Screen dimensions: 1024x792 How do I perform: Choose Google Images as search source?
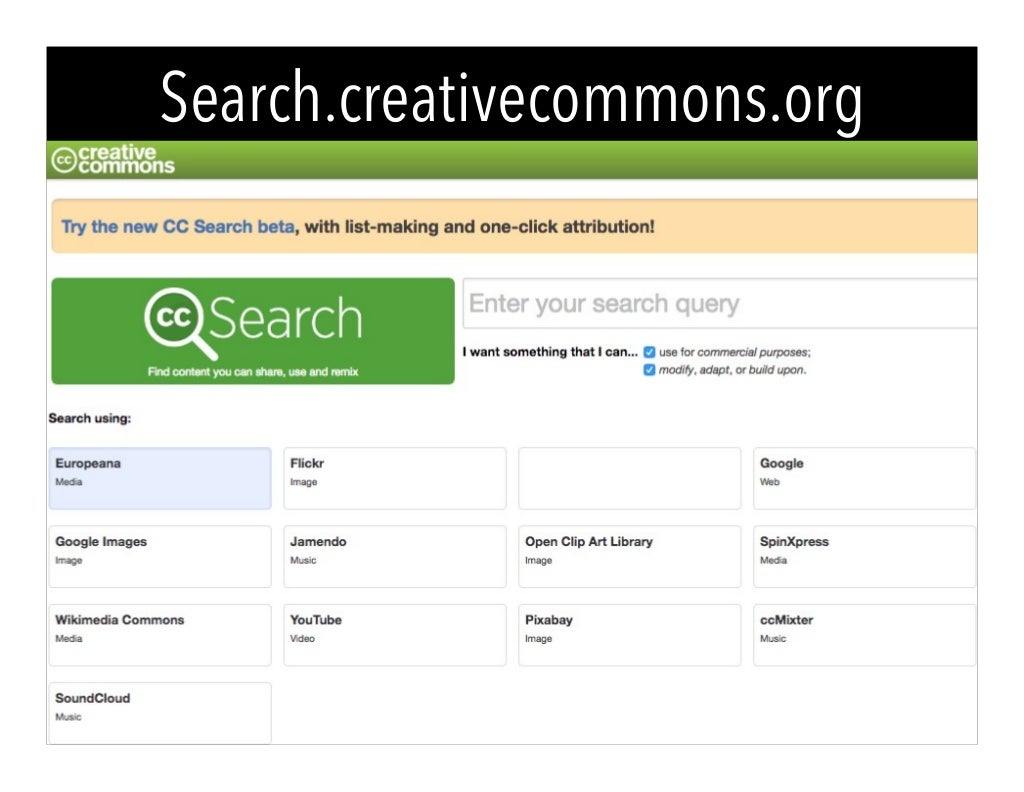160,556
